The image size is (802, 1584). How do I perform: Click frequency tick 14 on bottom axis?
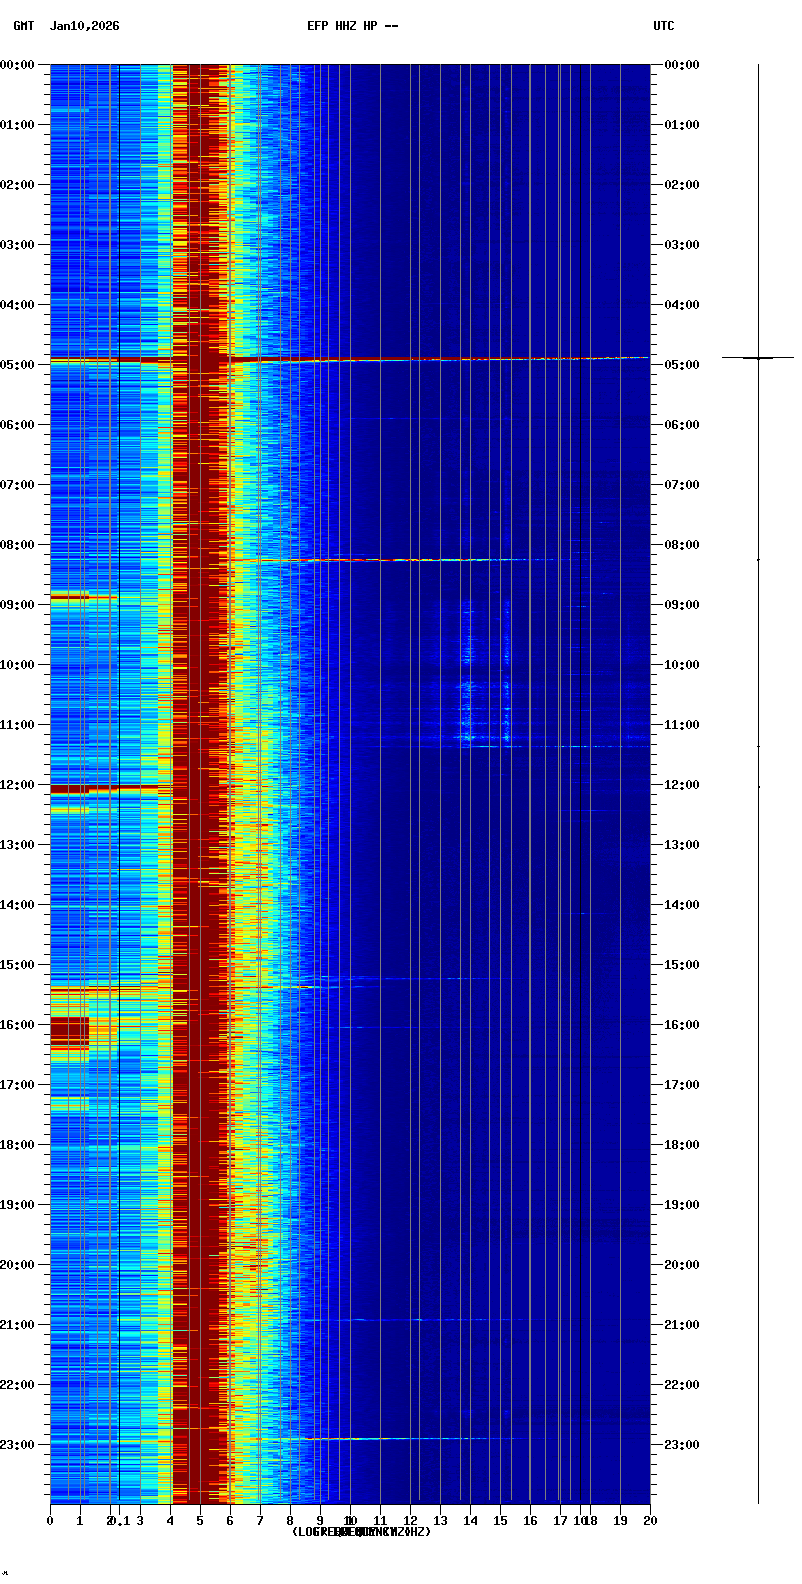[x=470, y=1521]
